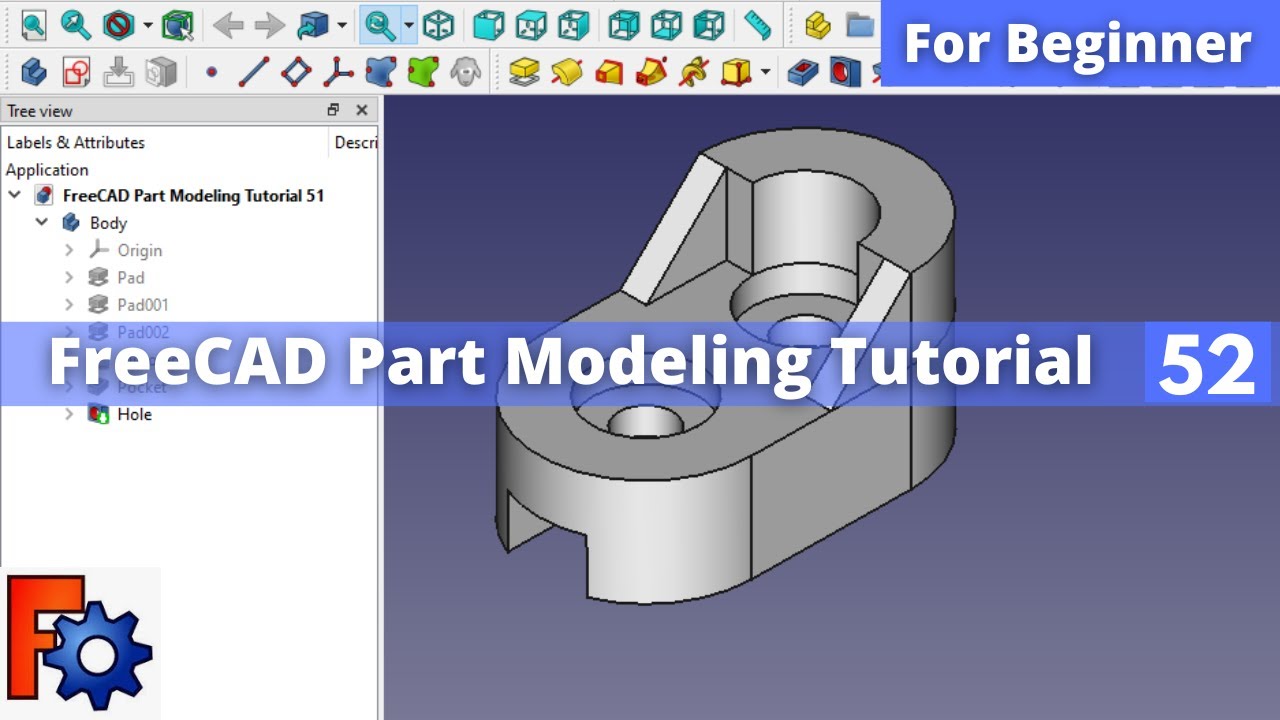Set the Left view
Viewport: 1280px width, 720px height.
point(709,25)
